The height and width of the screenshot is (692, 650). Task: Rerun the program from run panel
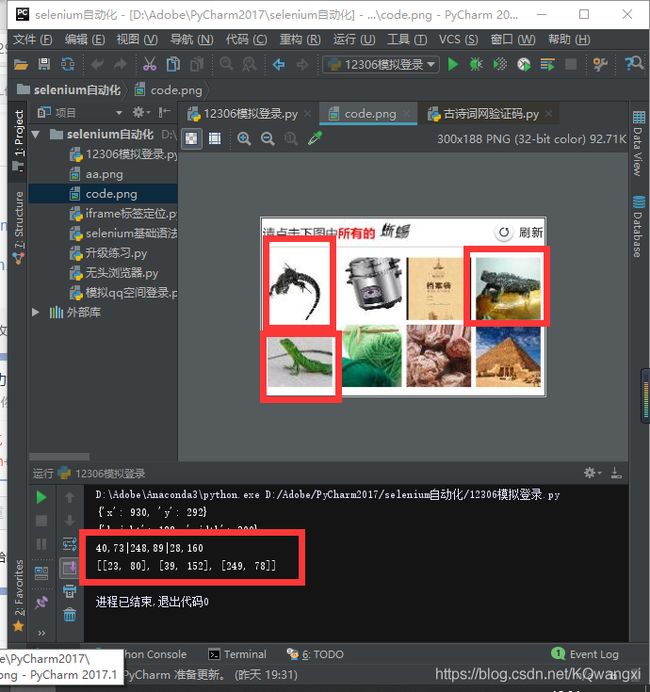(41, 497)
